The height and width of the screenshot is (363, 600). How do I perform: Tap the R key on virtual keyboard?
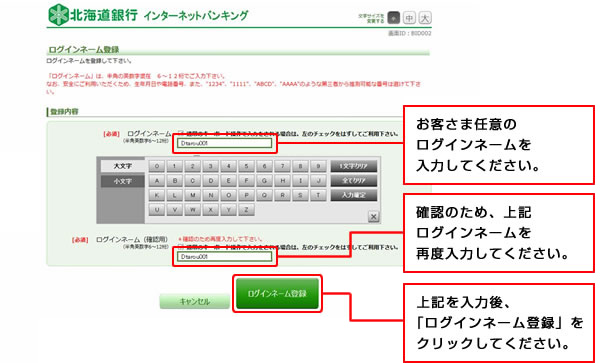[x=282, y=195]
